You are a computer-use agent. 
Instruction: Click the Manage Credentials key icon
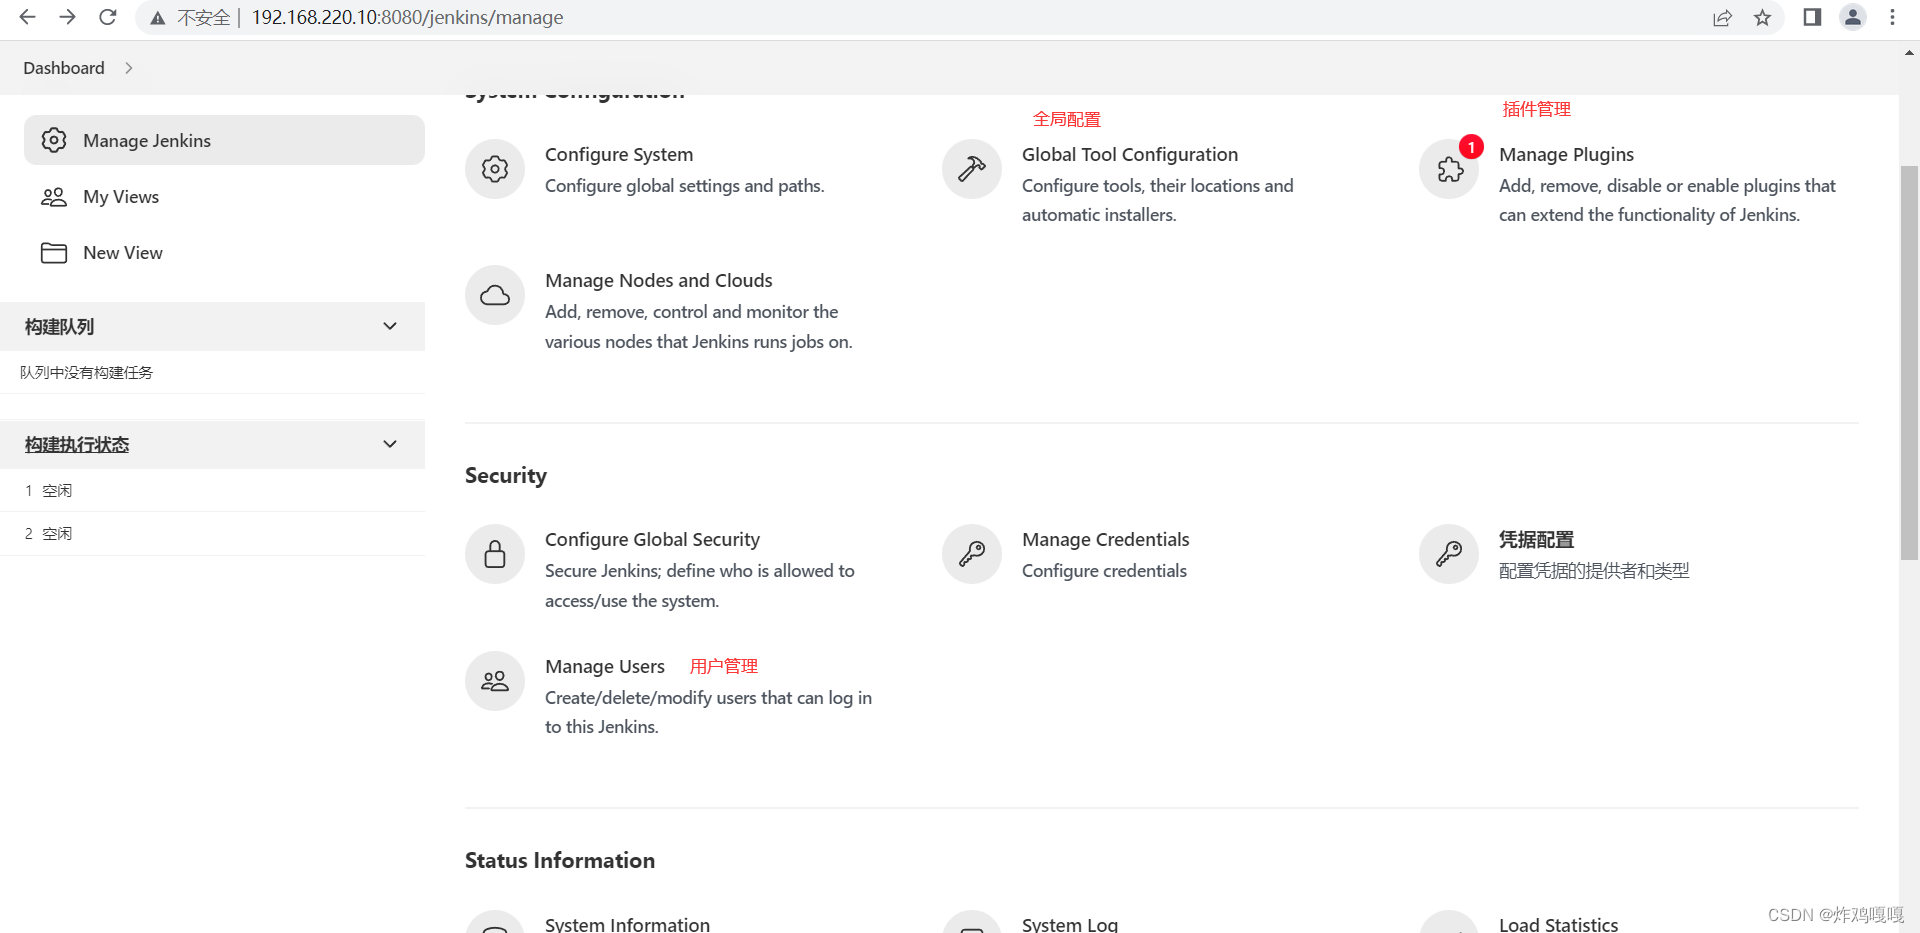pyautogui.click(x=972, y=554)
